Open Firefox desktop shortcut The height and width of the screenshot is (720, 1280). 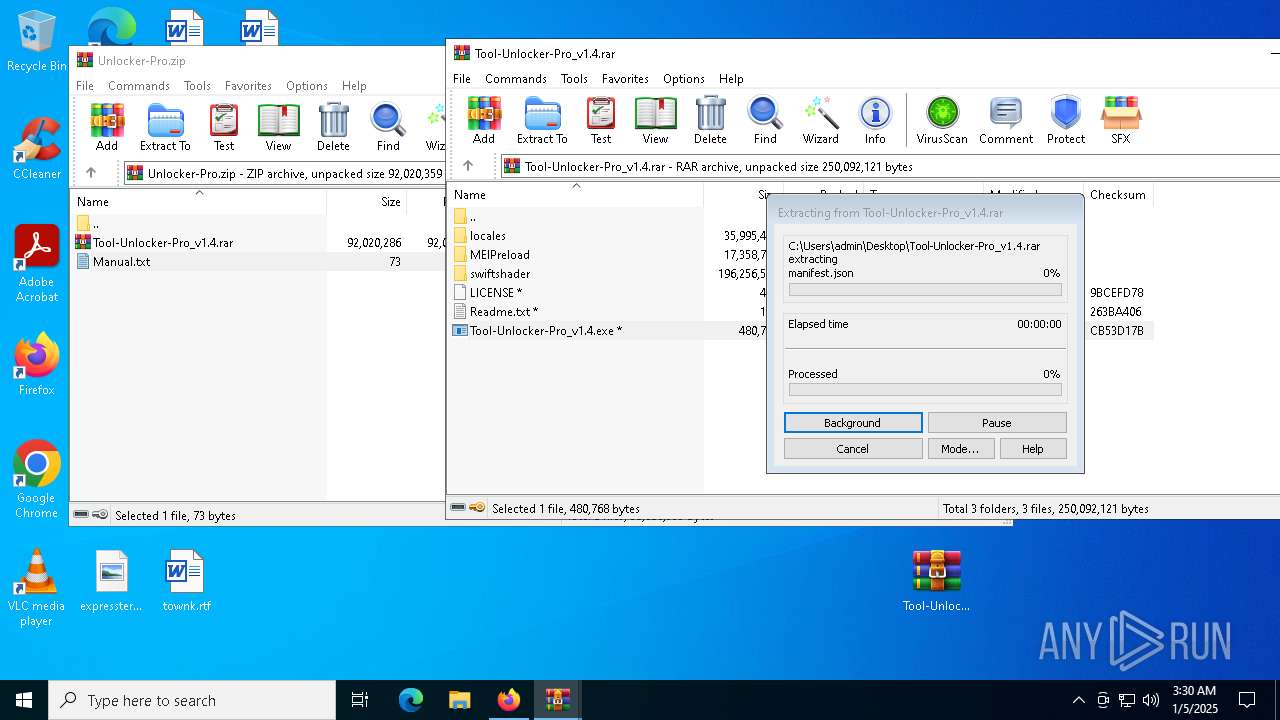36,364
